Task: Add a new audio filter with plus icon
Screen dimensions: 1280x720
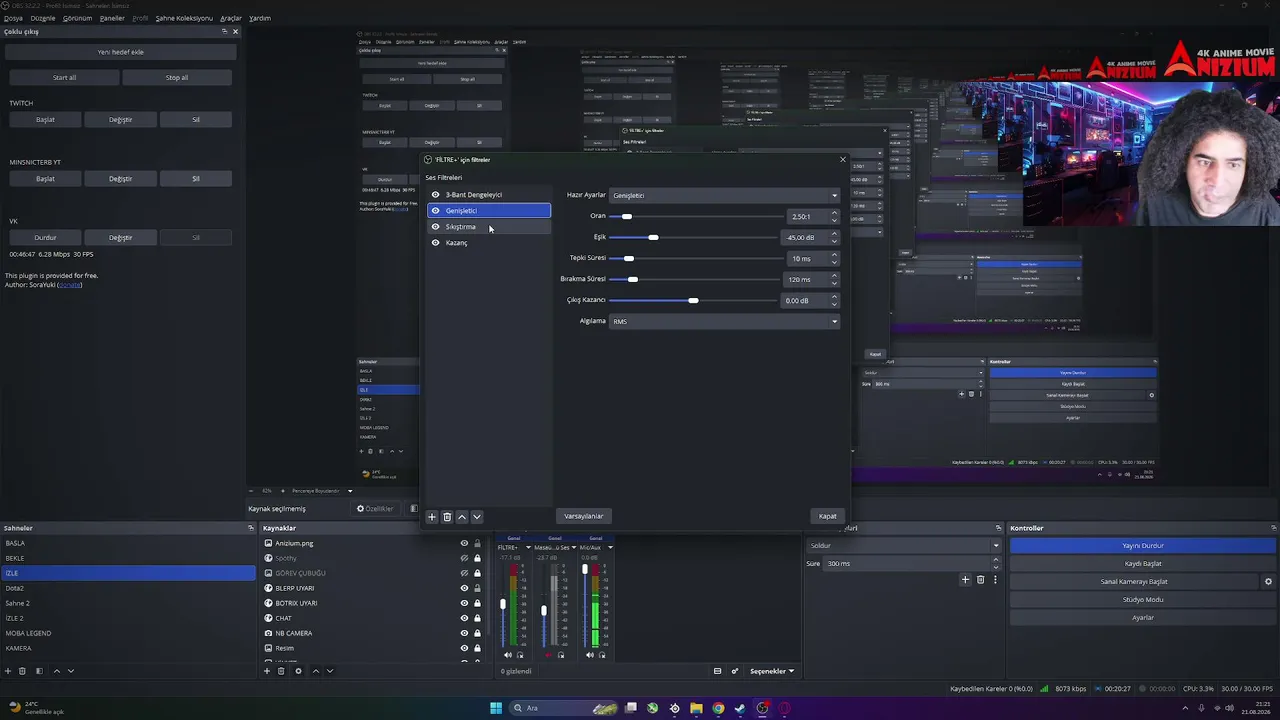Action: [432, 517]
